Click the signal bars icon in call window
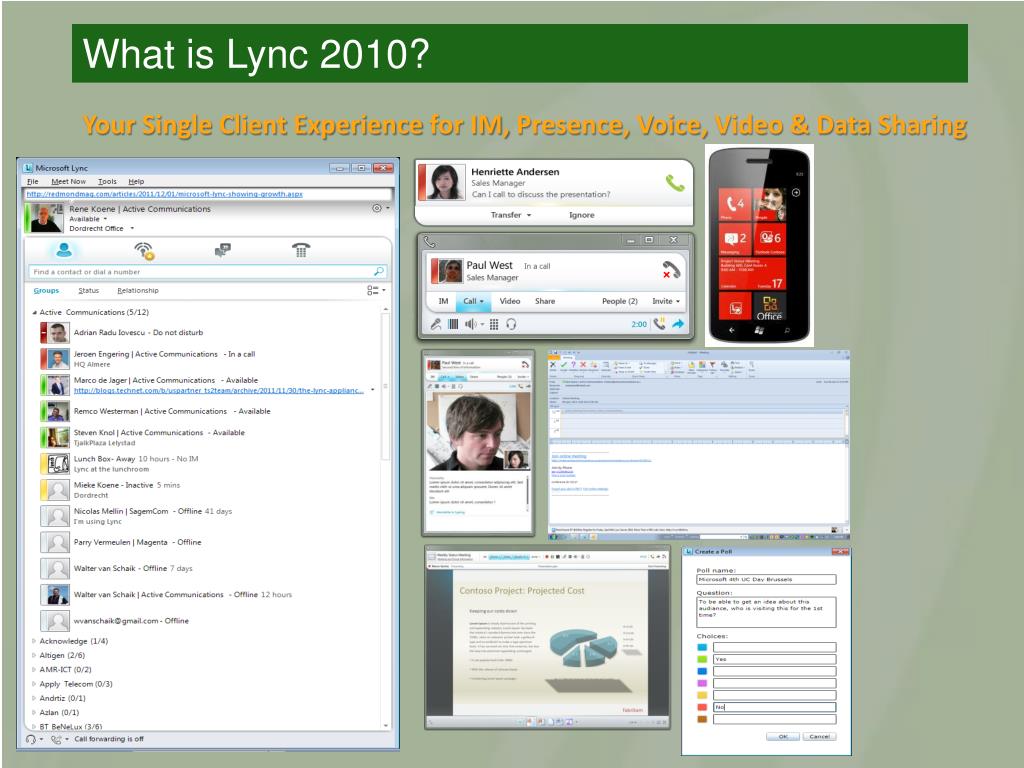This screenshot has height=768, width=1024. [453, 324]
